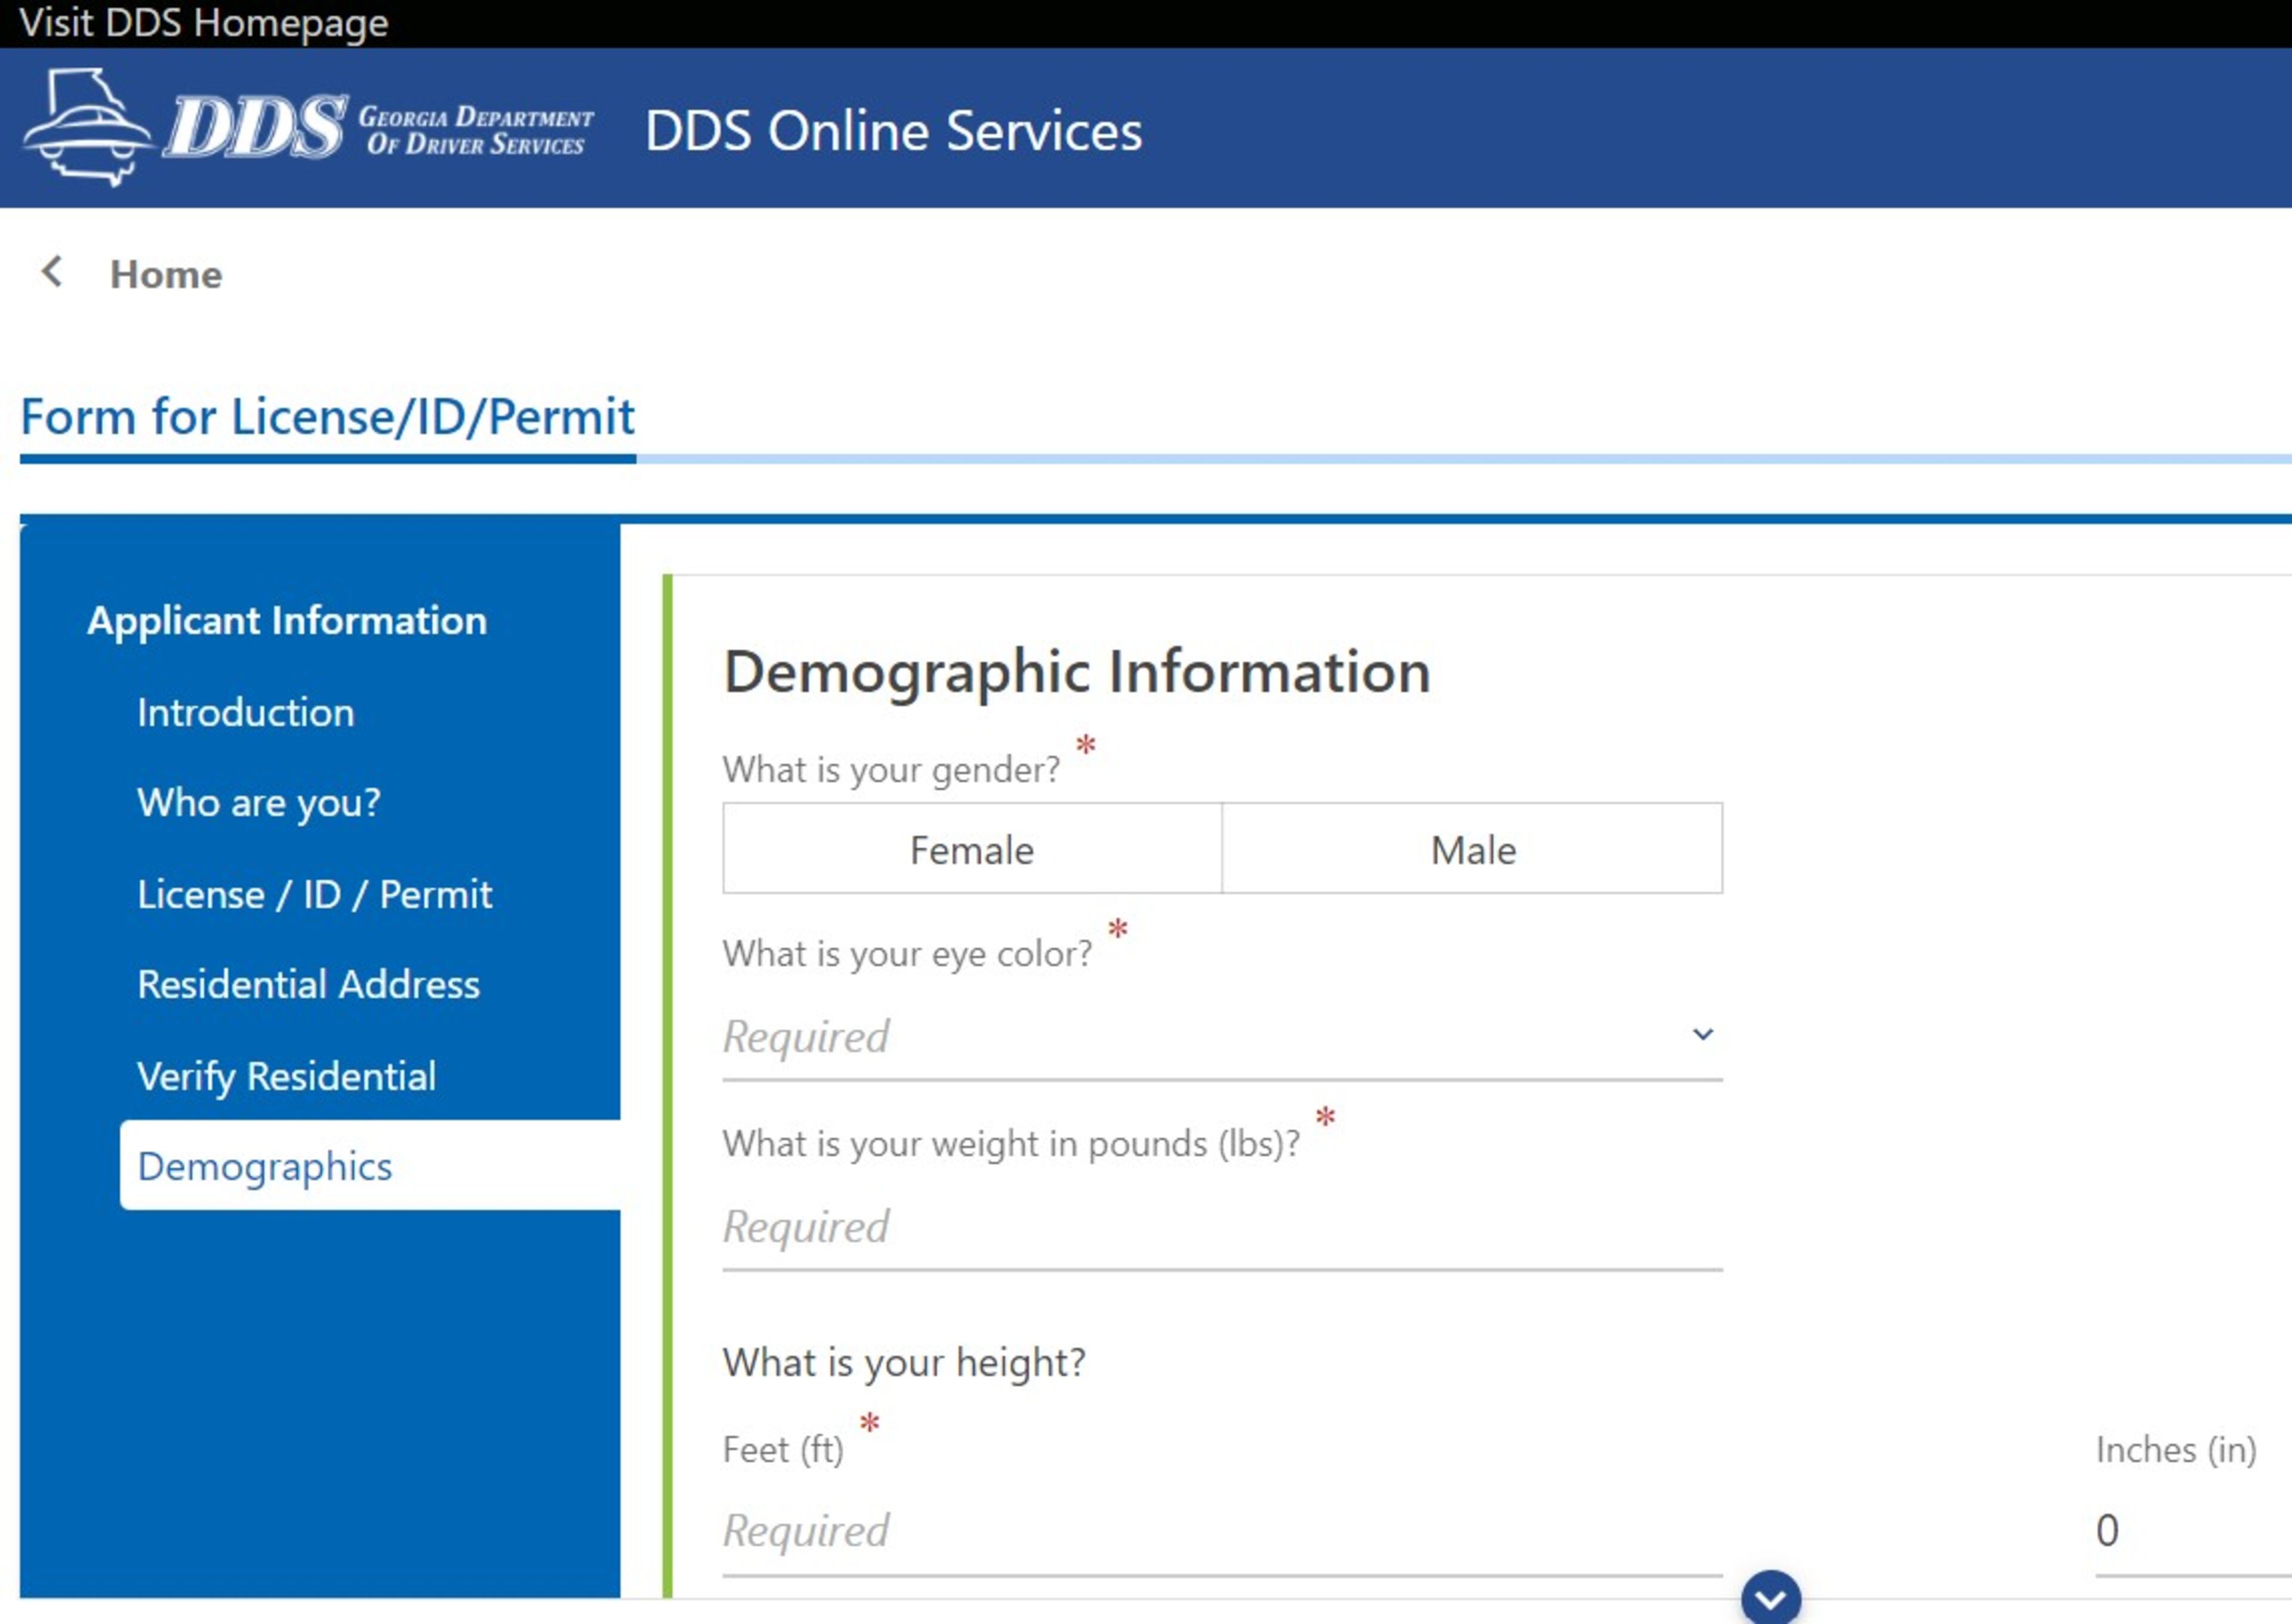Click the back arrow beside Home
2292x1624 pixels.
tap(50, 271)
